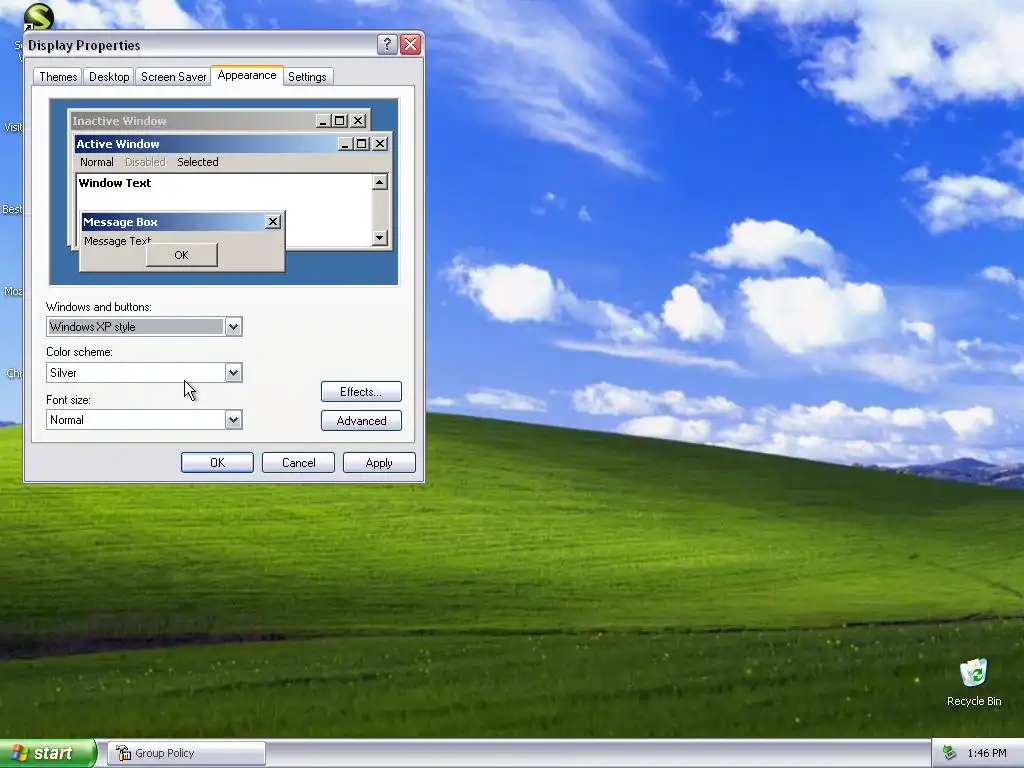Screen dimensions: 1024x768
Task: Click the Normal font size field
Action: pyautogui.click(x=144, y=420)
